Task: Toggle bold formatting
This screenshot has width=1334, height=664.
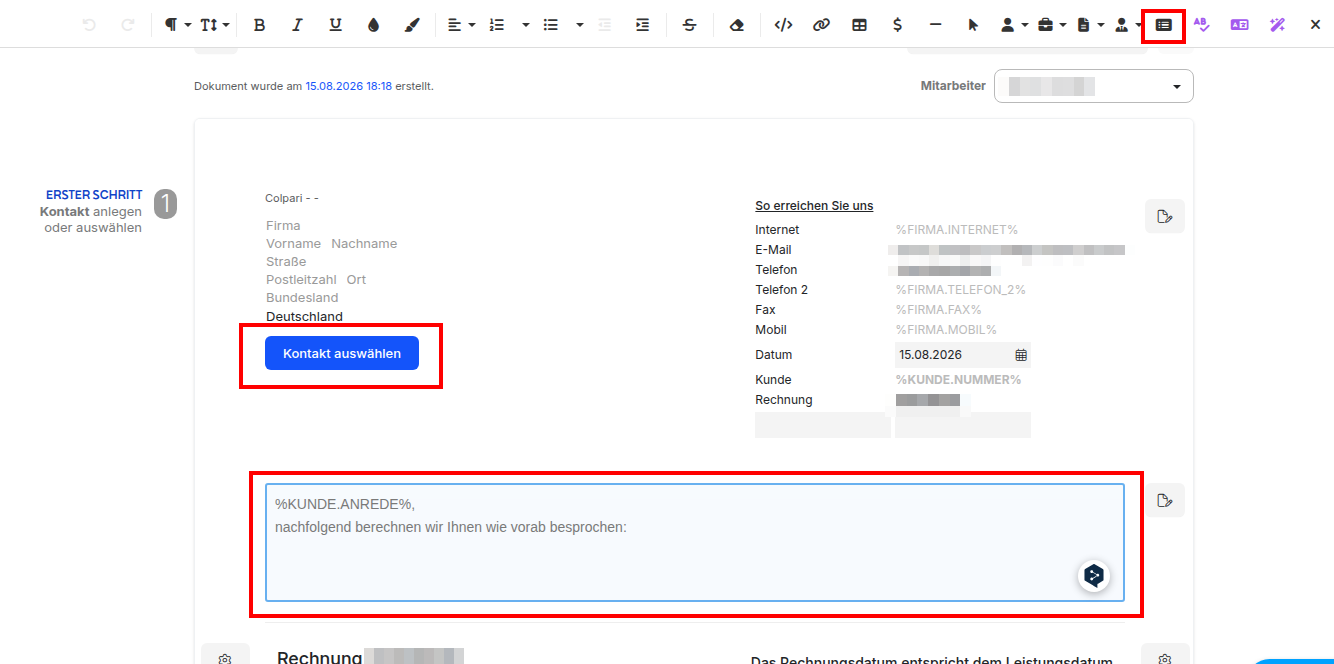Action: click(259, 25)
